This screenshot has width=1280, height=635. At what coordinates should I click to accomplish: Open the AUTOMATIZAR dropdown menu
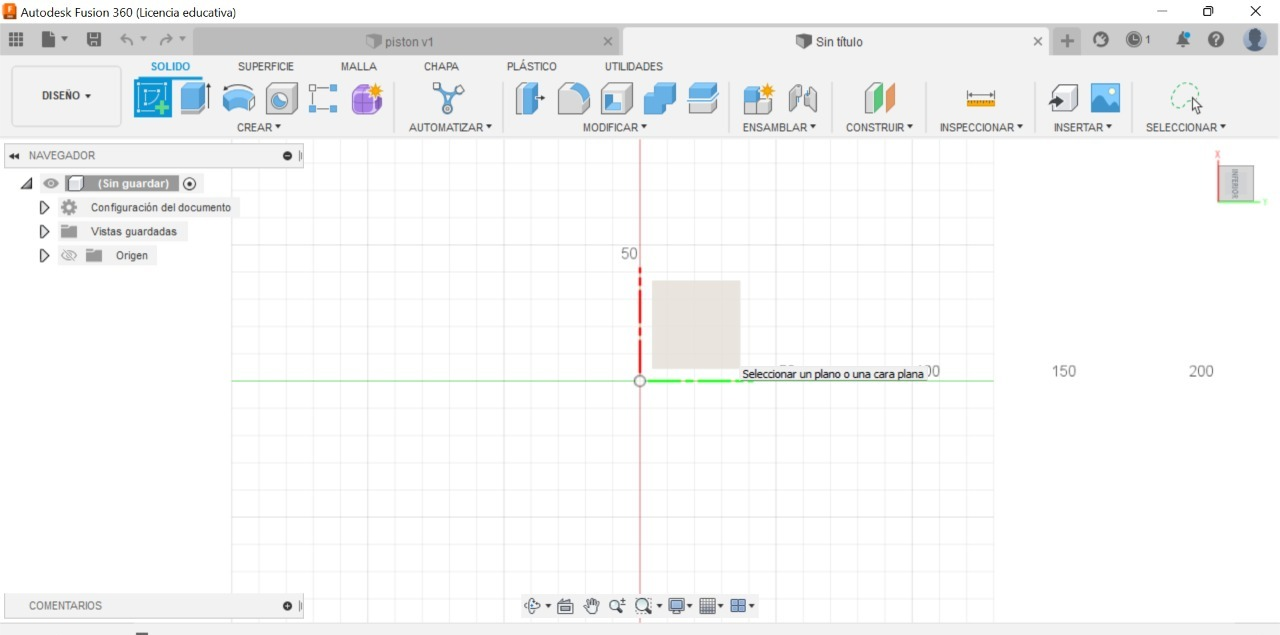tap(450, 127)
